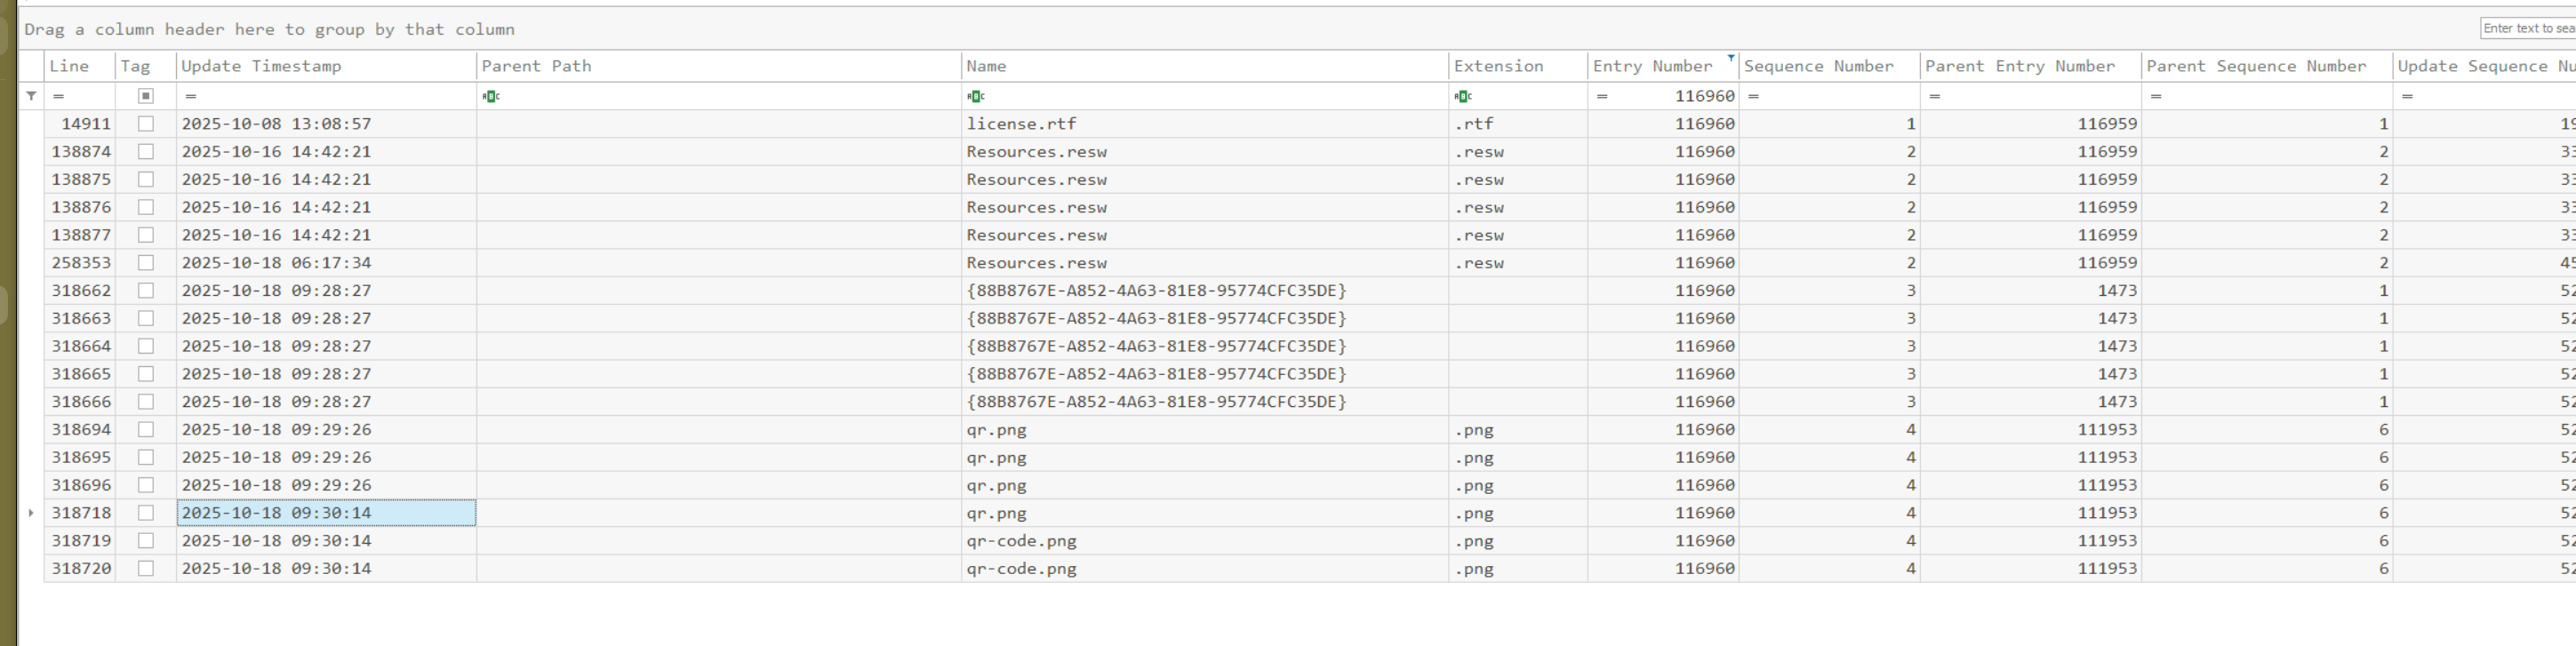Select the license.rtf name cell
This screenshot has height=646, width=2576.
[x=1205, y=124]
